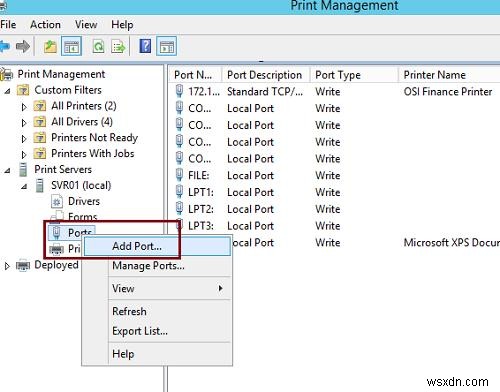Choose Manage Ports... from context menu
Screen dimensions: 500x392
(170, 266)
